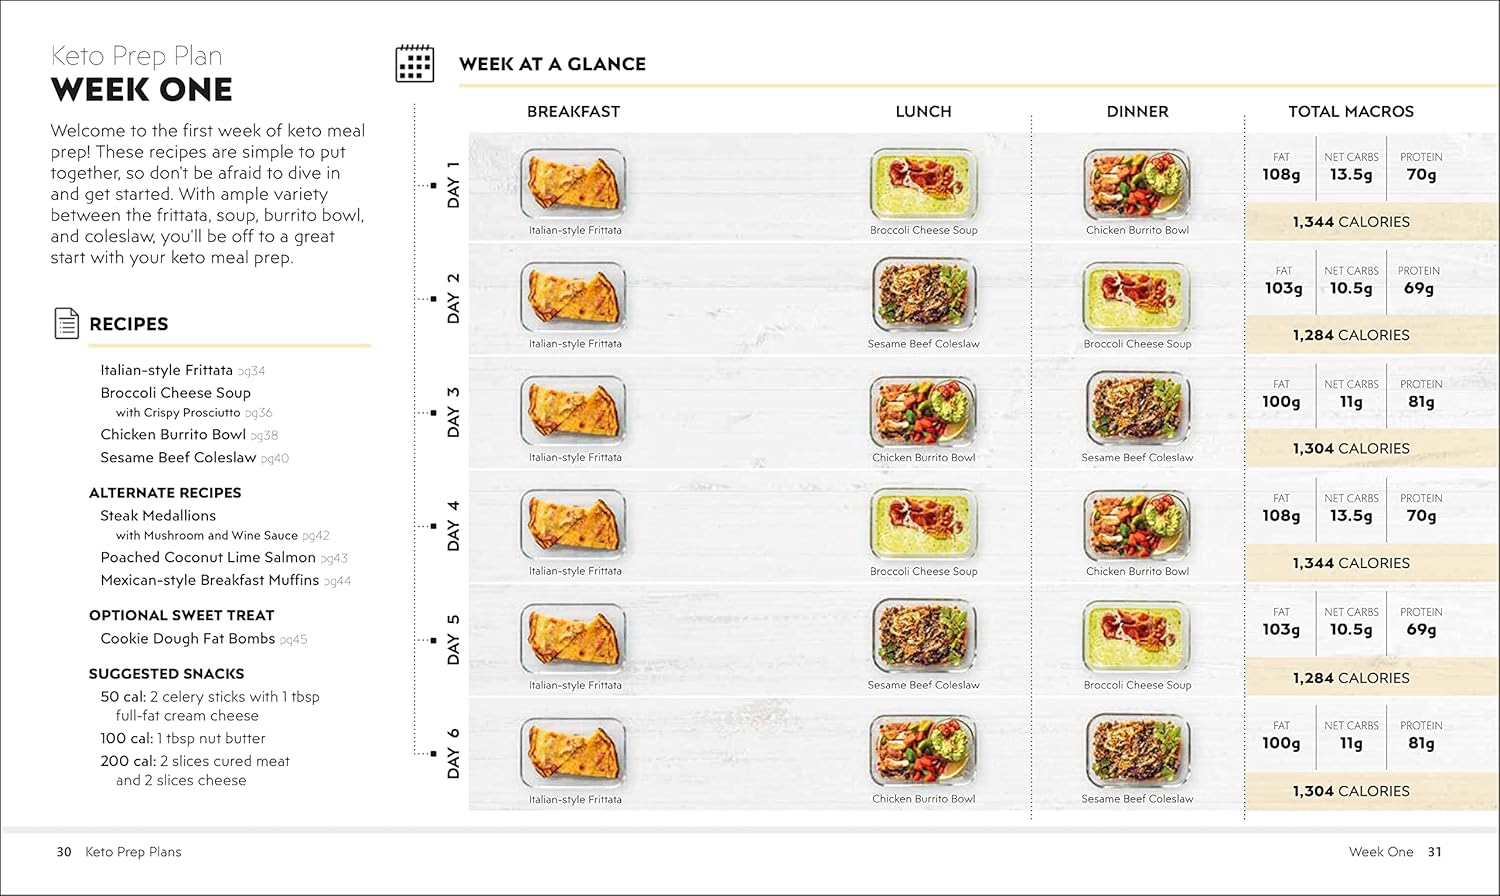Image resolution: width=1500 pixels, height=896 pixels.
Task: Select Day 1 Chicken Burrito Bowl dinner image
Action: coord(1137,185)
